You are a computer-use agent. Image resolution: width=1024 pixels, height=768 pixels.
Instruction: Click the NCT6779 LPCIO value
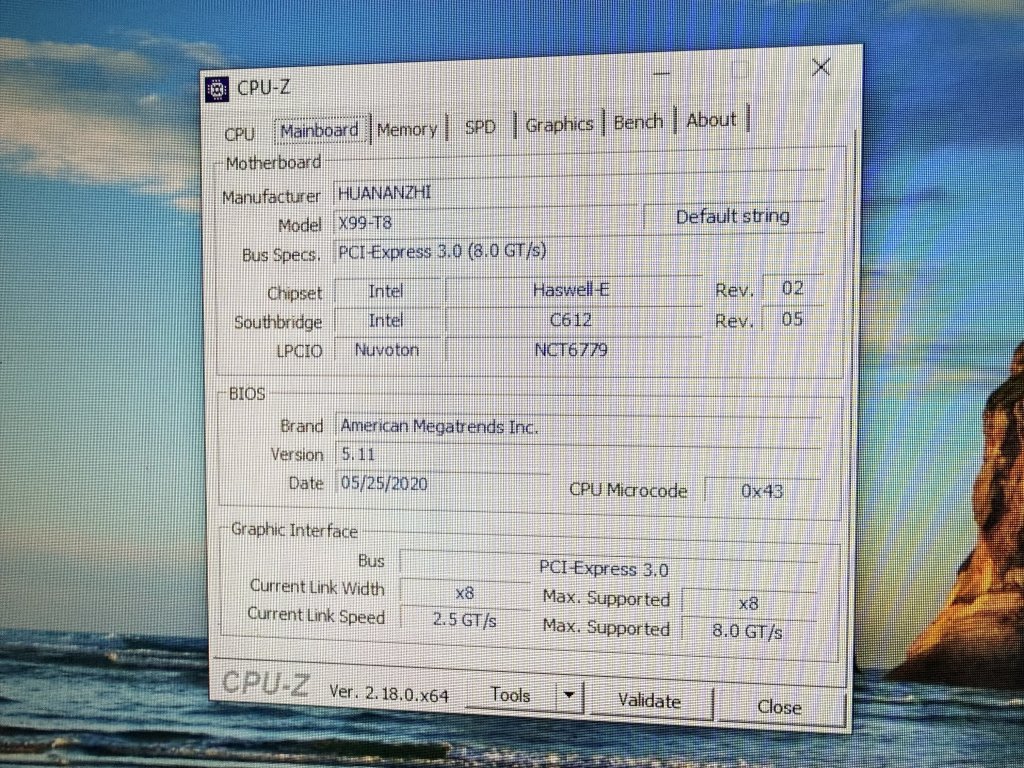(x=572, y=349)
